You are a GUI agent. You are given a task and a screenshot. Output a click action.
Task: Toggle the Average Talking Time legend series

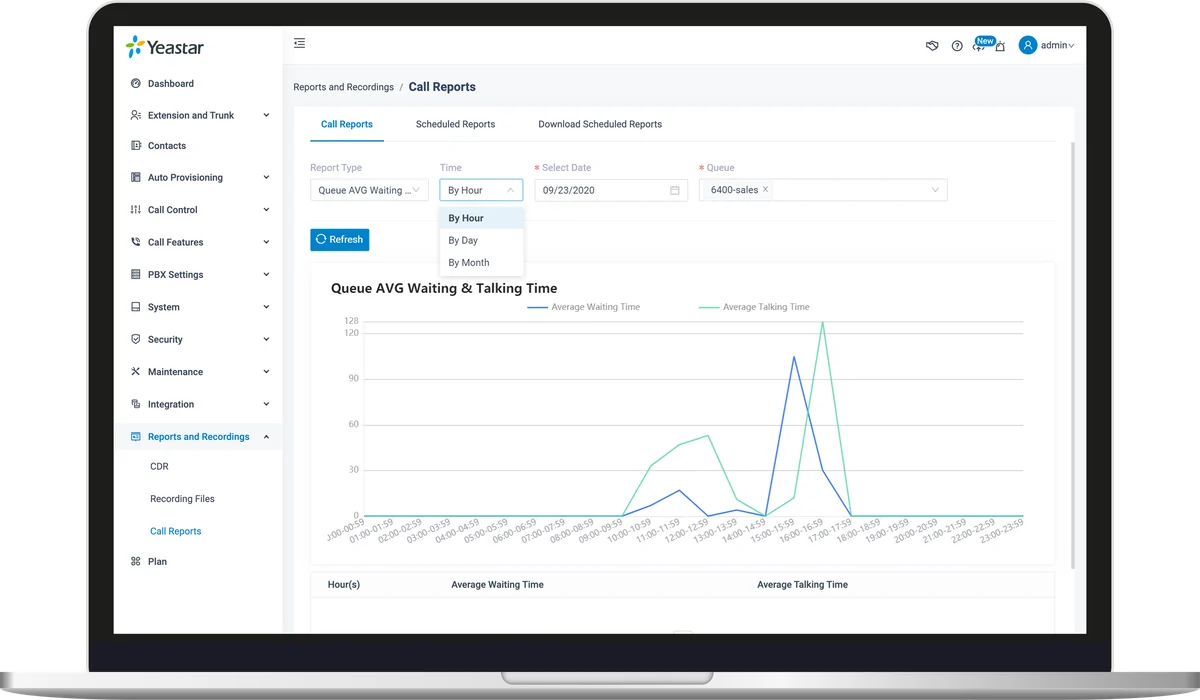(754, 307)
